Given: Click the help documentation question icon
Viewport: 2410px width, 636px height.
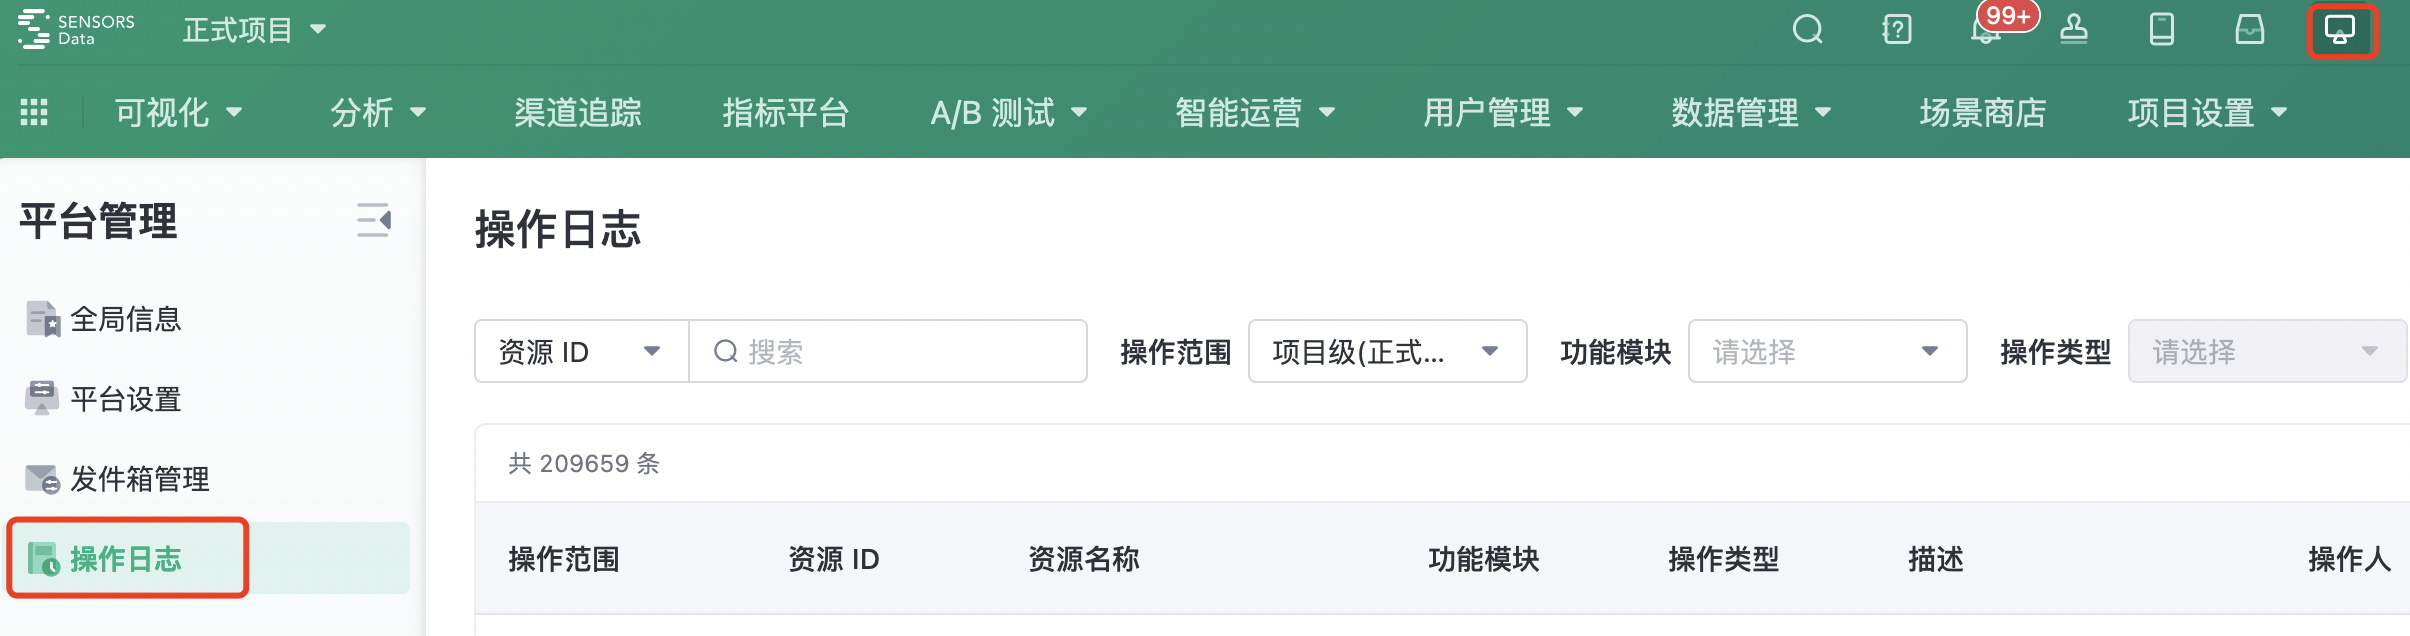Looking at the screenshot, I should pyautogui.click(x=1895, y=29).
